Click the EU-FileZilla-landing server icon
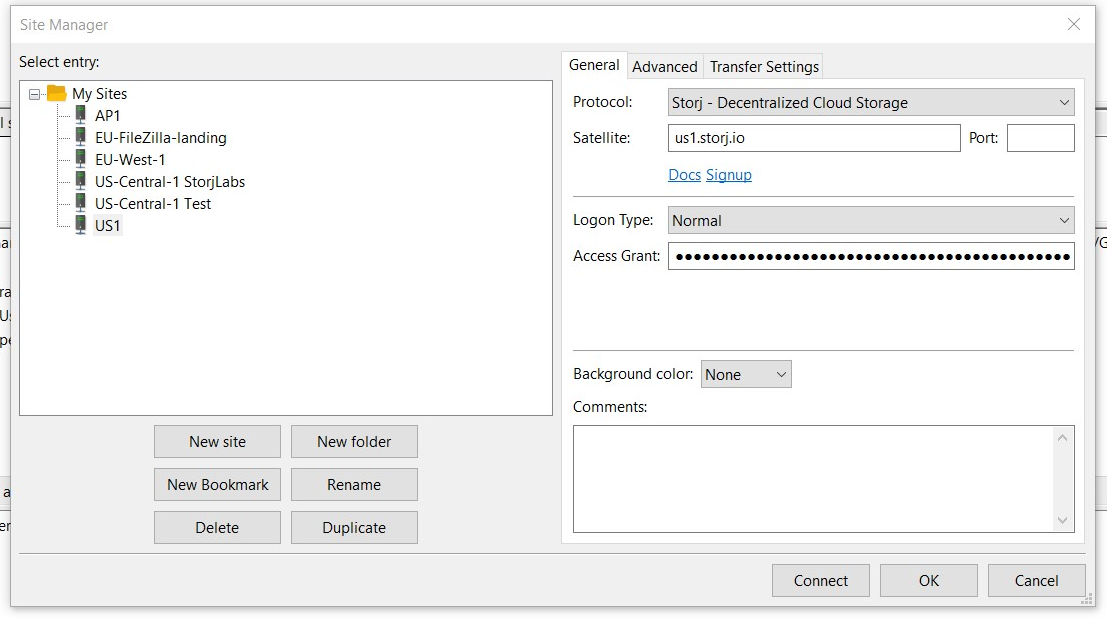The height and width of the screenshot is (619, 1107). pyautogui.click(x=80, y=136)
